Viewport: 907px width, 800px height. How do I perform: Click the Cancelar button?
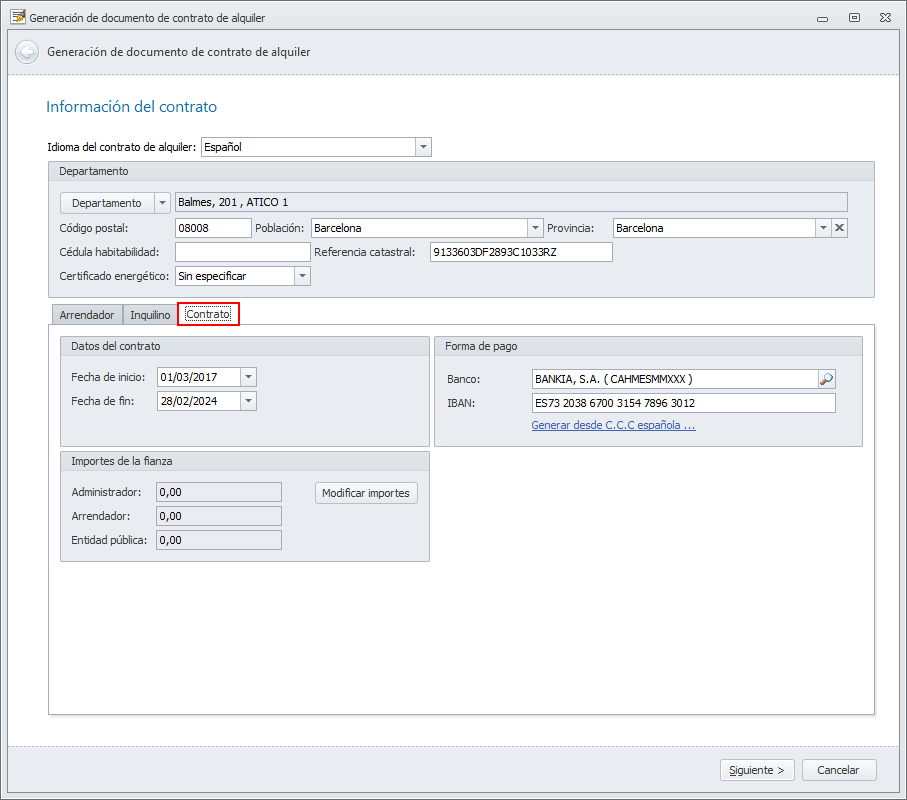pos(838,770)
